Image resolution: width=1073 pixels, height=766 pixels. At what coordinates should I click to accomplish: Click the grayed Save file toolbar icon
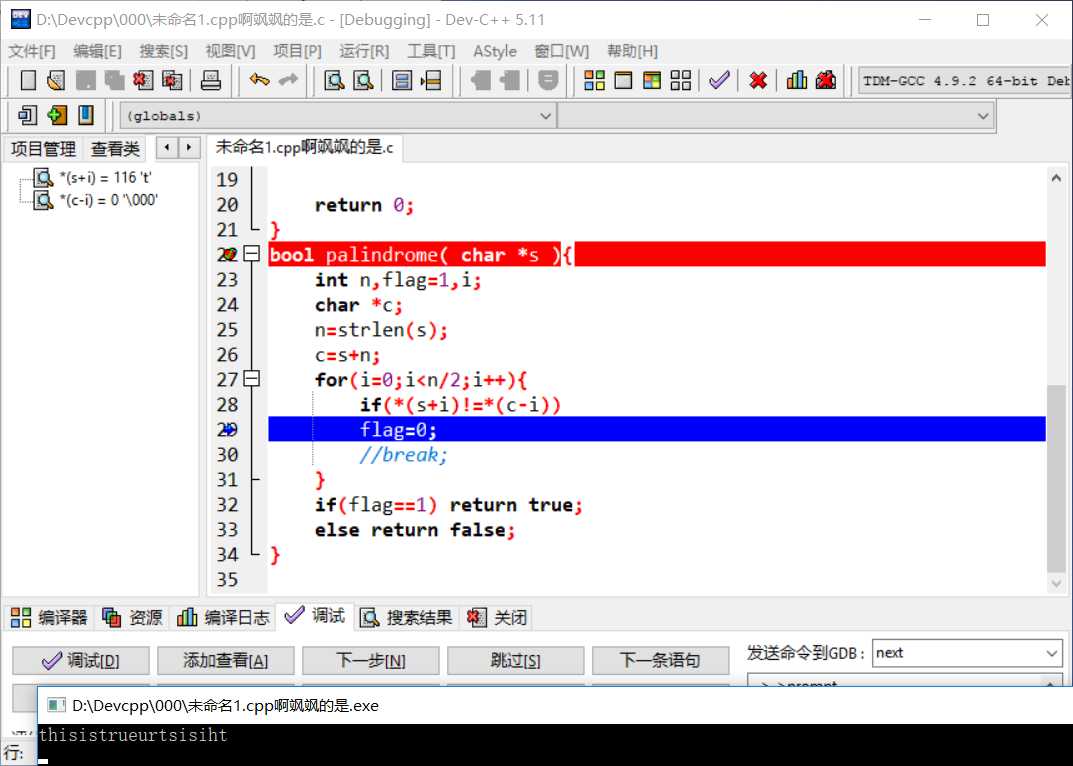[x=86, y=81]
